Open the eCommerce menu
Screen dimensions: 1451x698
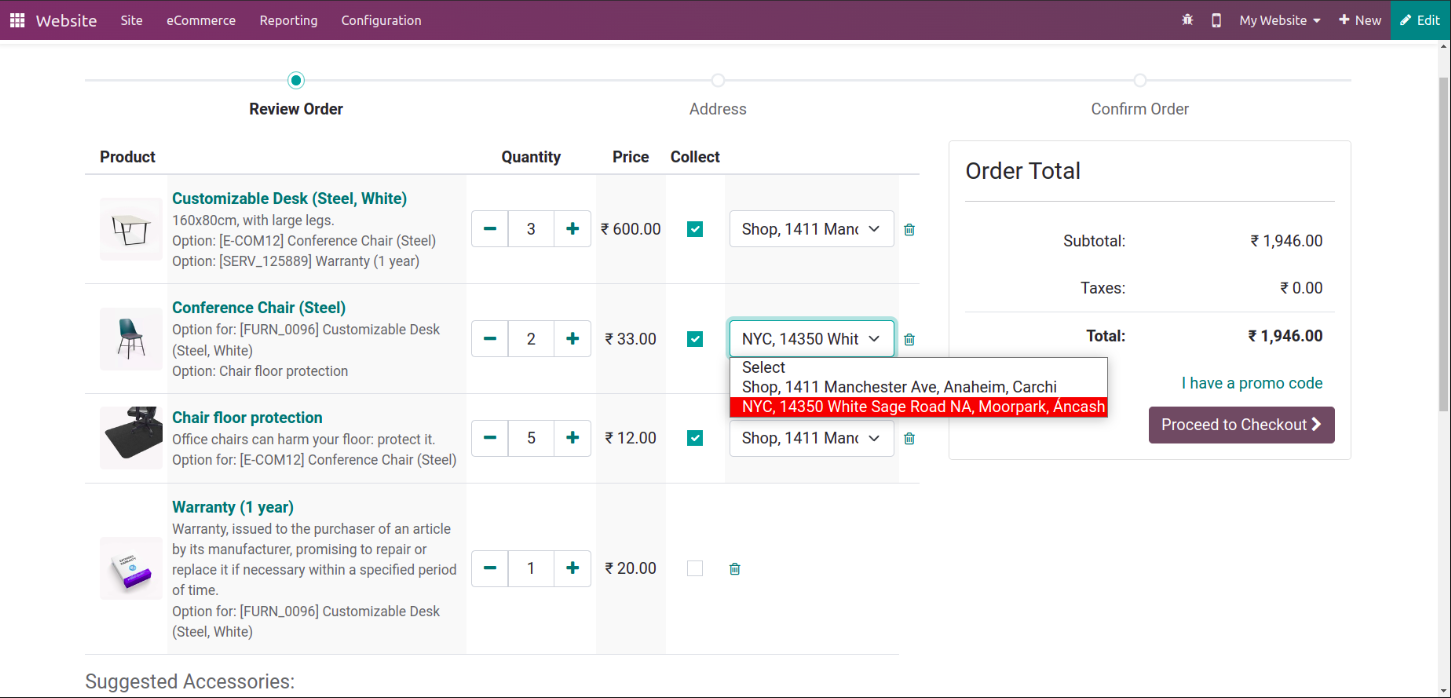201,20
